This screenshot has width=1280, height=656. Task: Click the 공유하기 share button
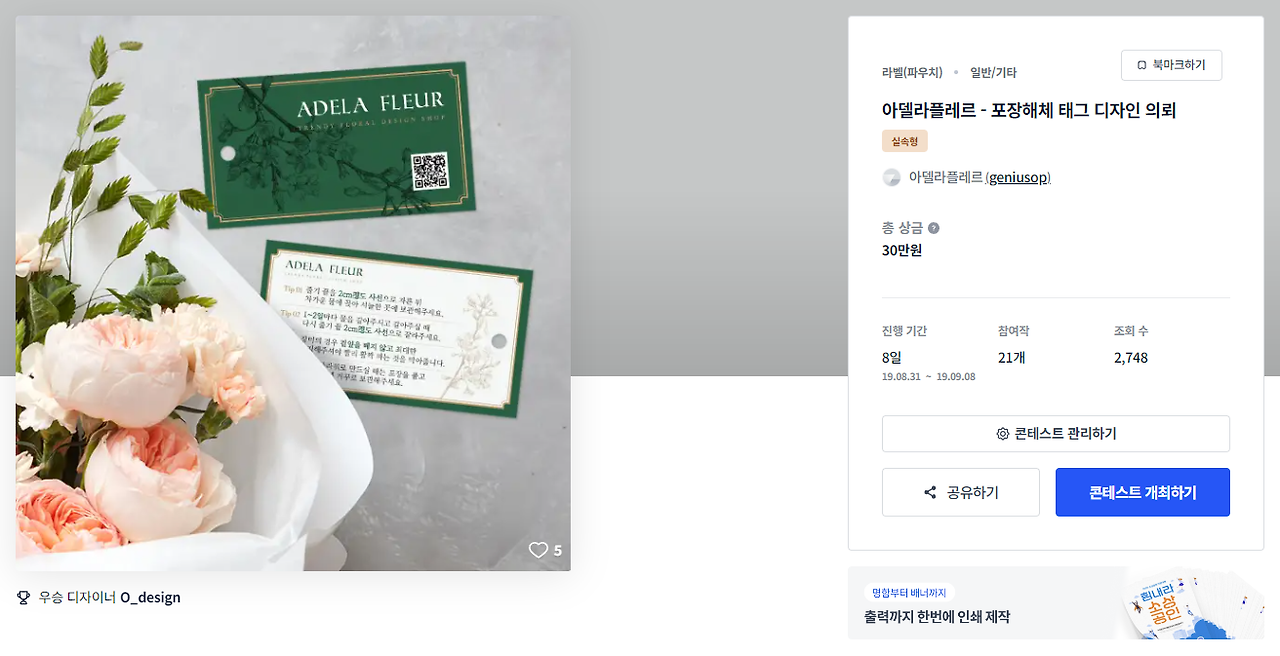961,492
